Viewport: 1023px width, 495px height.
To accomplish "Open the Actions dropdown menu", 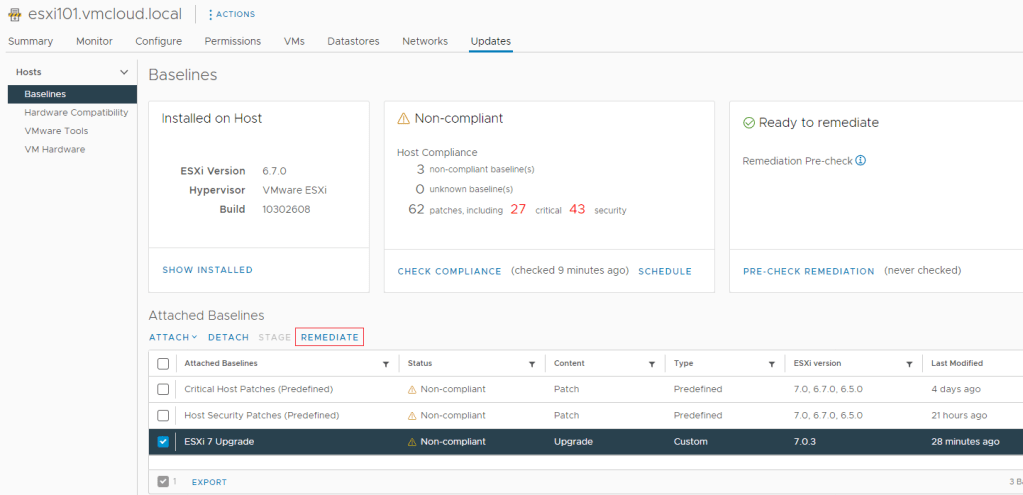I will click(231, 14).
